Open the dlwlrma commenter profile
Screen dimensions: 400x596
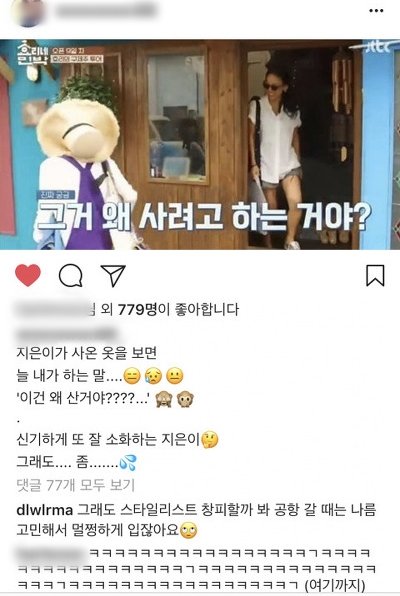coord(44,510)
